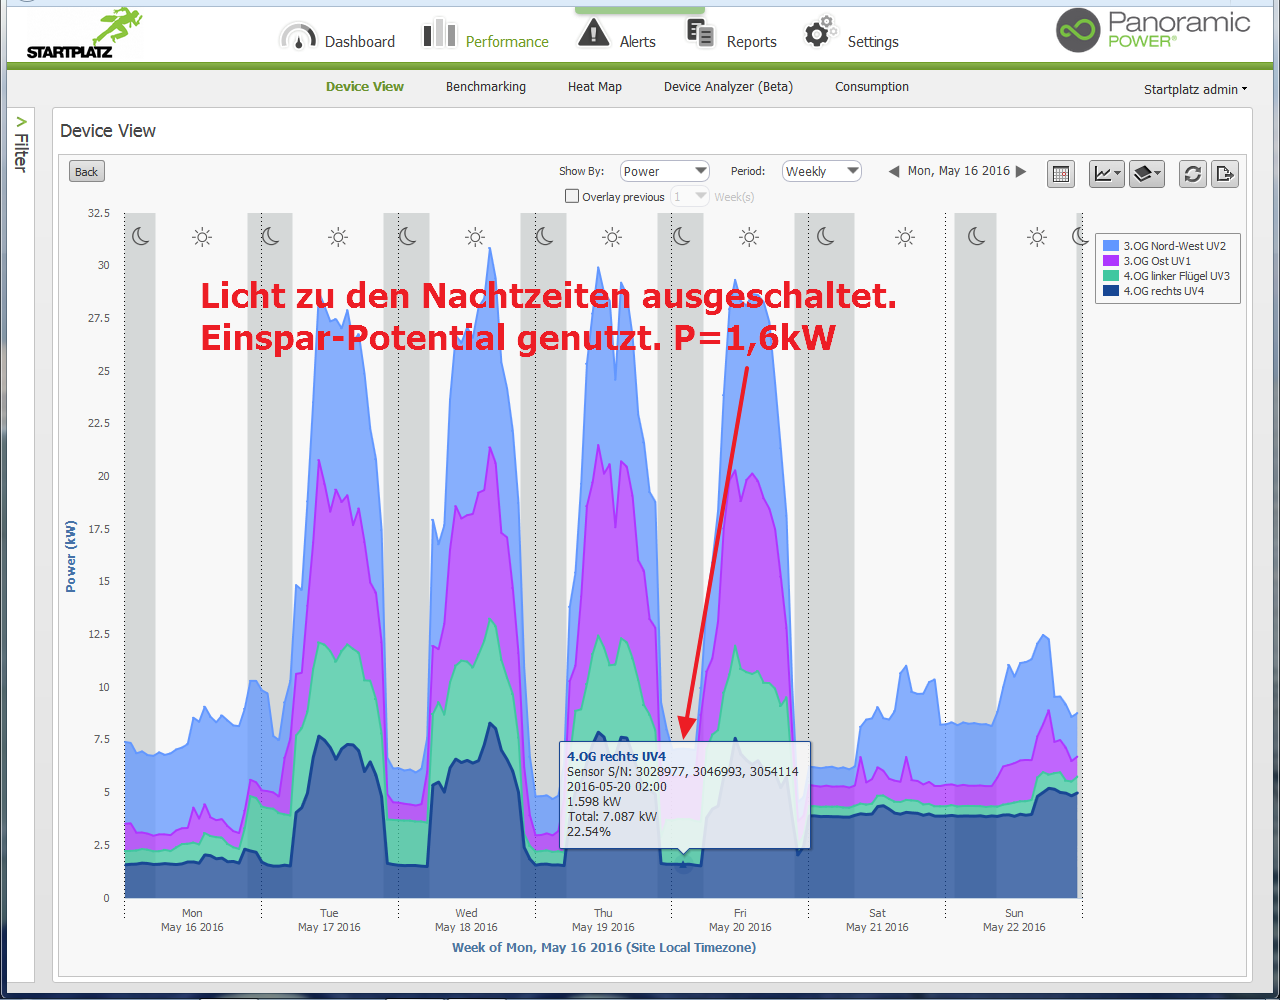Switch to the Heat Map tab
Viewport: 1280px width, 1000px height.
pyautogui.click(x=594, y=87)
